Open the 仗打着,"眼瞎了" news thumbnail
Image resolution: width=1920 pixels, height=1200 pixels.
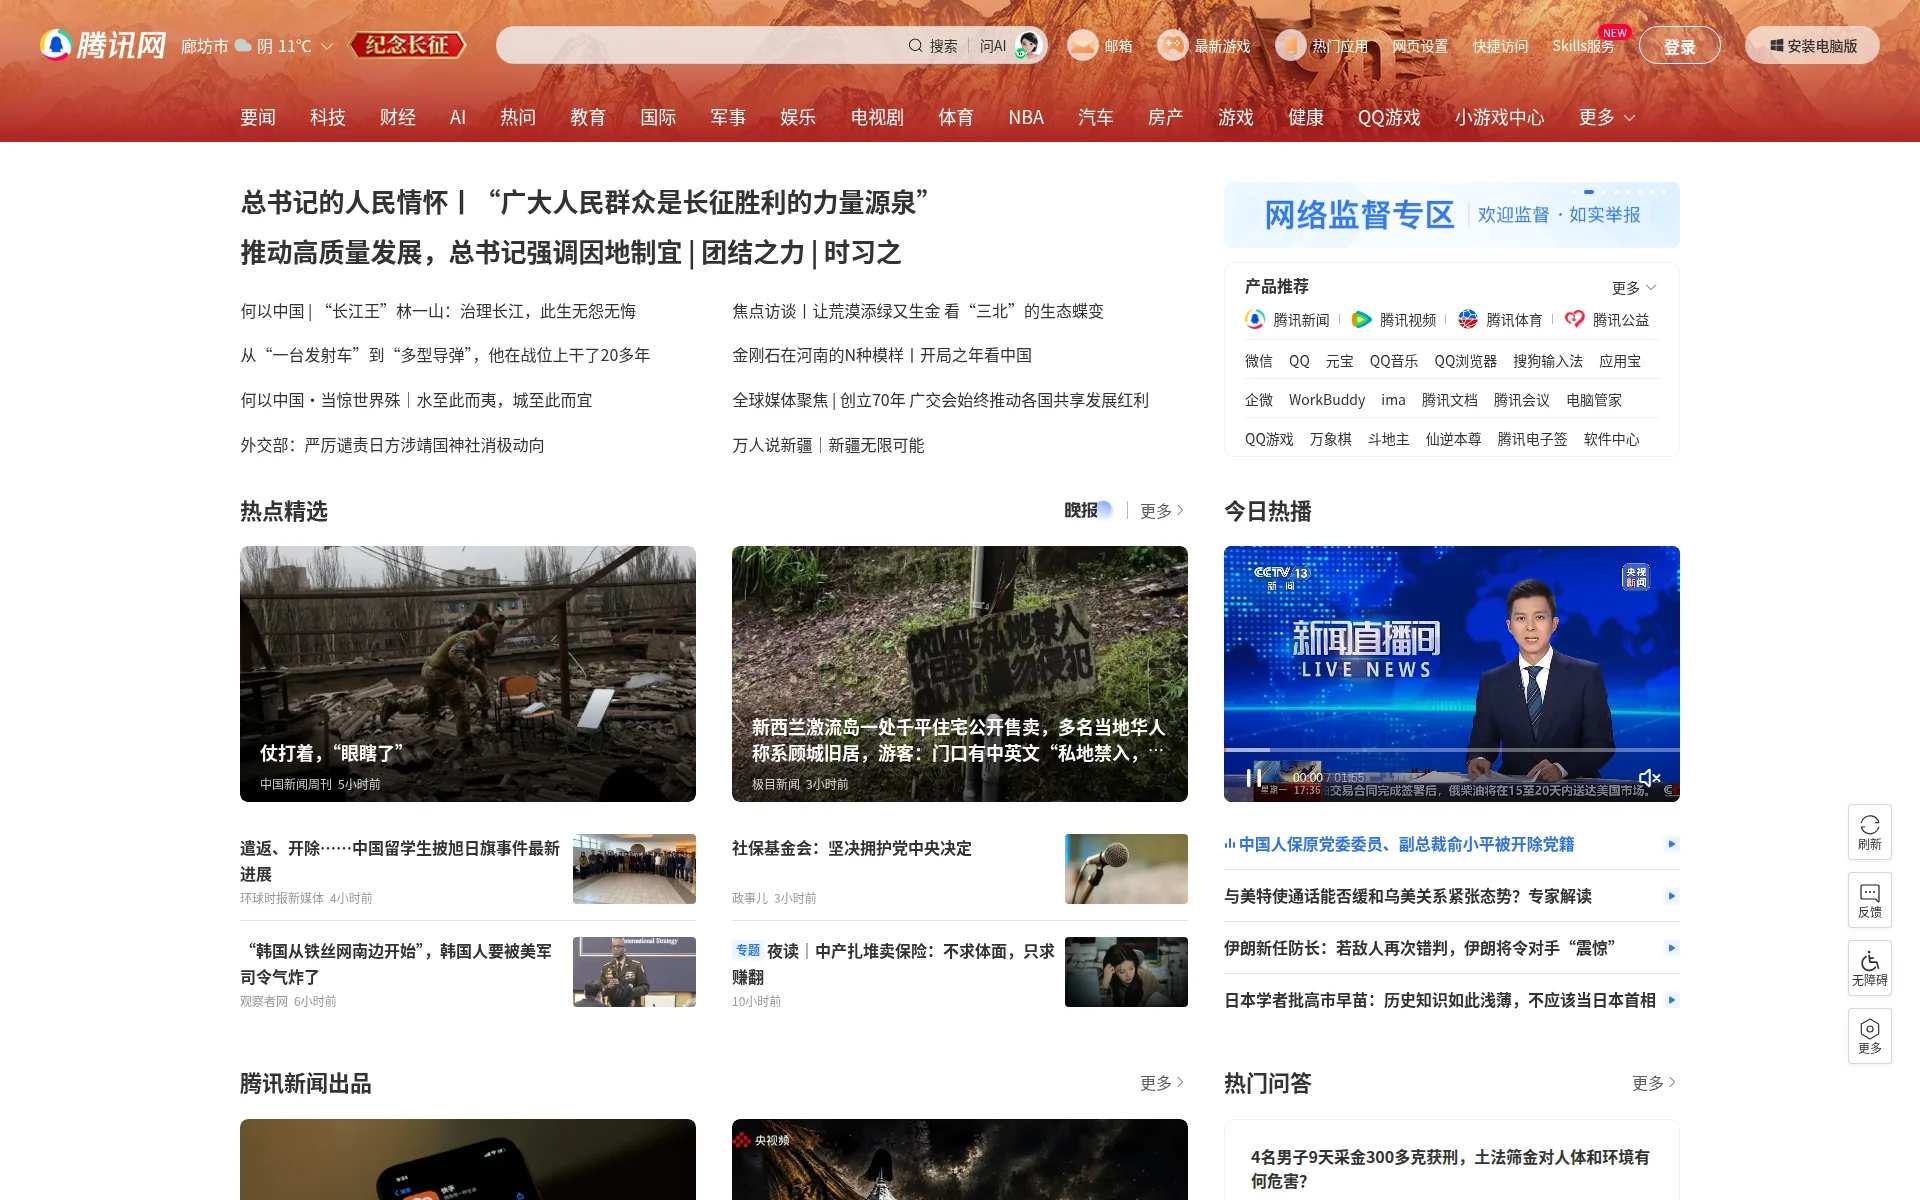click(468, 674)
